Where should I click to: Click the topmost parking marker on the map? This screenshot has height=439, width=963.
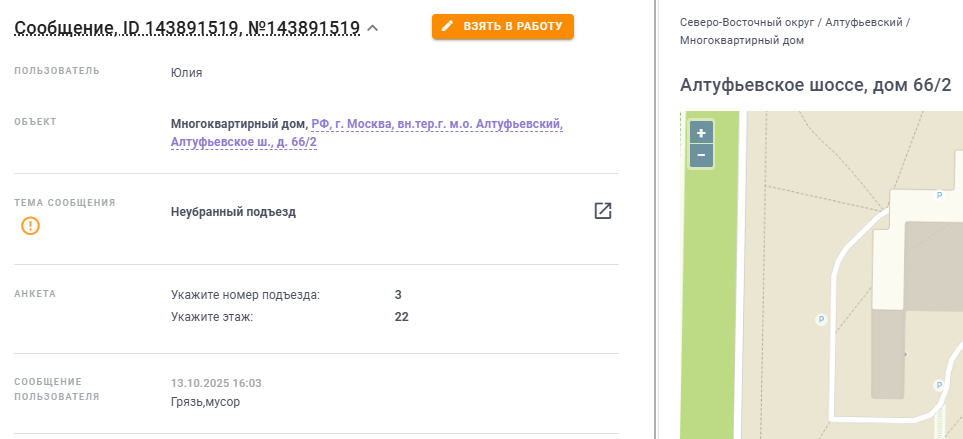click(939, 196)
